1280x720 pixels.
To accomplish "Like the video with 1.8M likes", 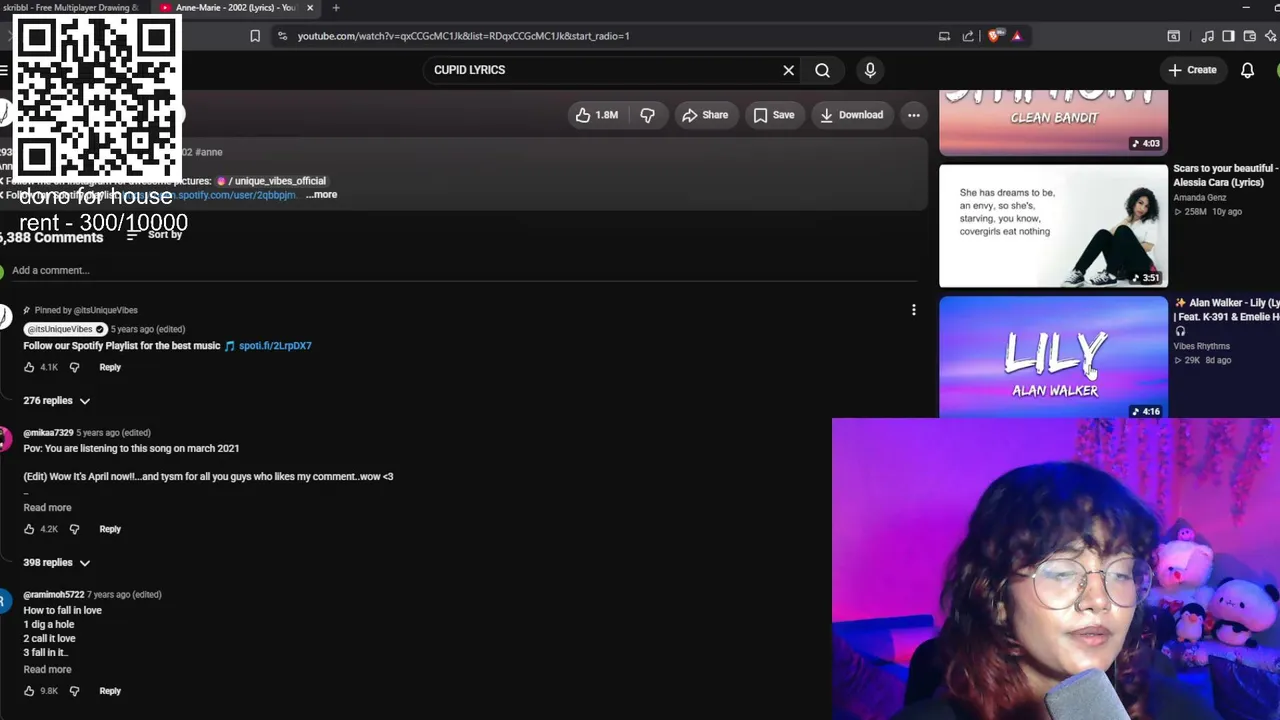I will [596, 115].
